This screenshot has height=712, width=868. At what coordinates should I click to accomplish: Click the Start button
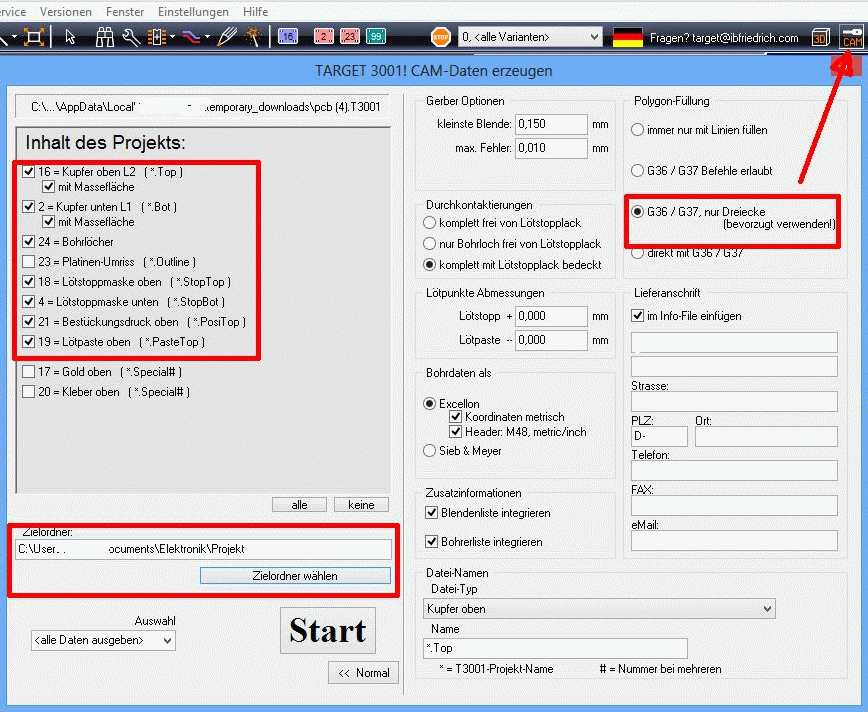pyautogui.click(x=328, y=631)
